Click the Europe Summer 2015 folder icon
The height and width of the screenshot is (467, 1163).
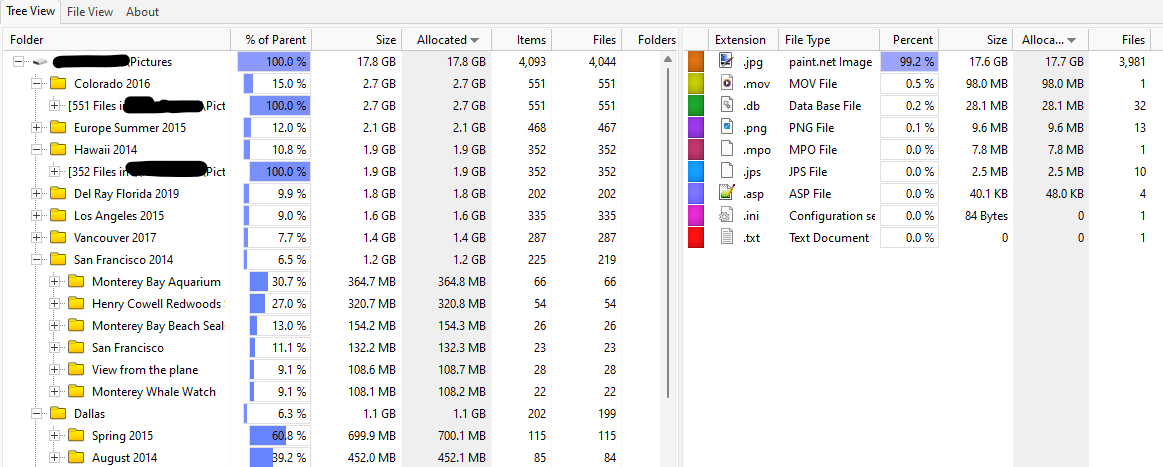coord(59,127)
